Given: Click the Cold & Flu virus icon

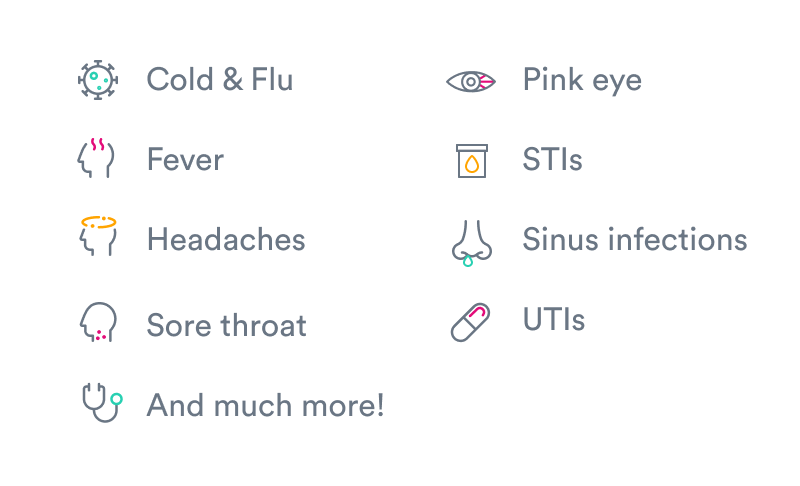Looking at the screenshot, I should 98,80.
